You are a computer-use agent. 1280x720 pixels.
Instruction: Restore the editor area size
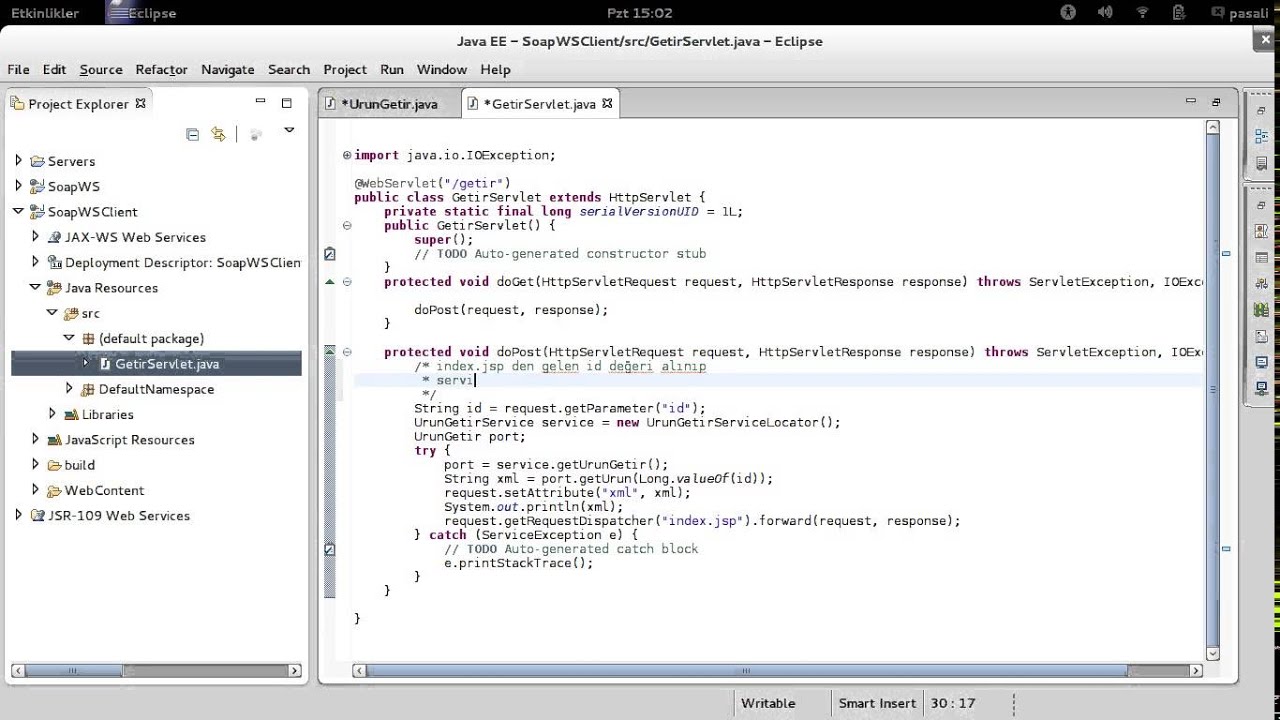click(x=1216, y=101)
